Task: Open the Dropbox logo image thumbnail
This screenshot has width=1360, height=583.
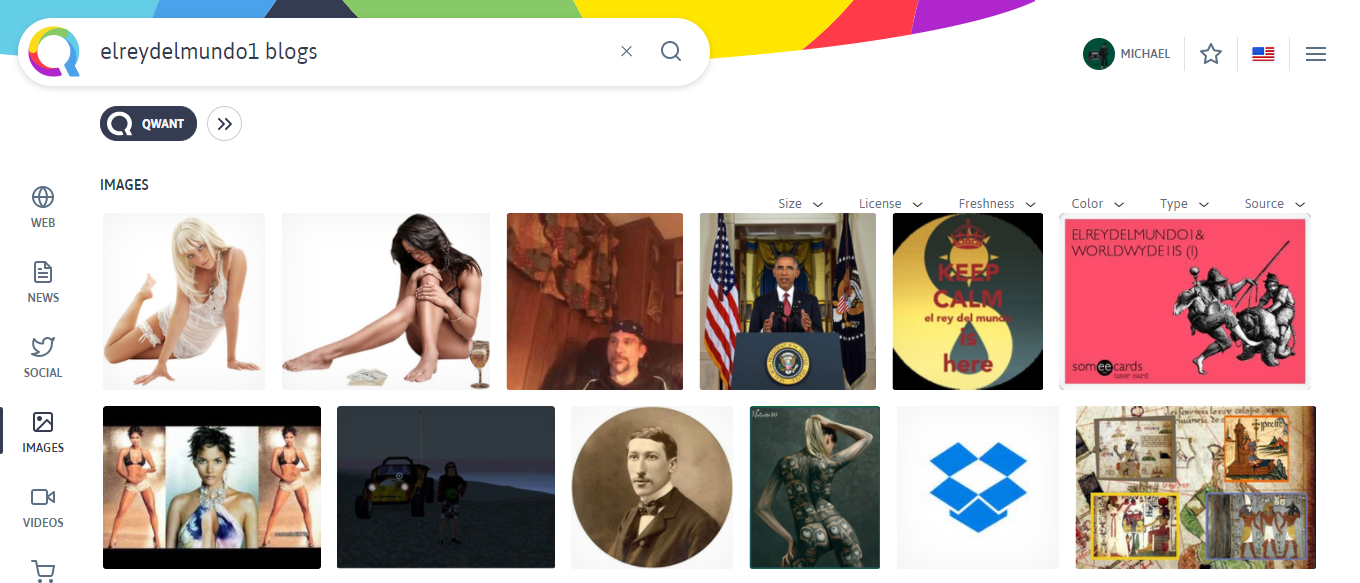Action: 978,487
